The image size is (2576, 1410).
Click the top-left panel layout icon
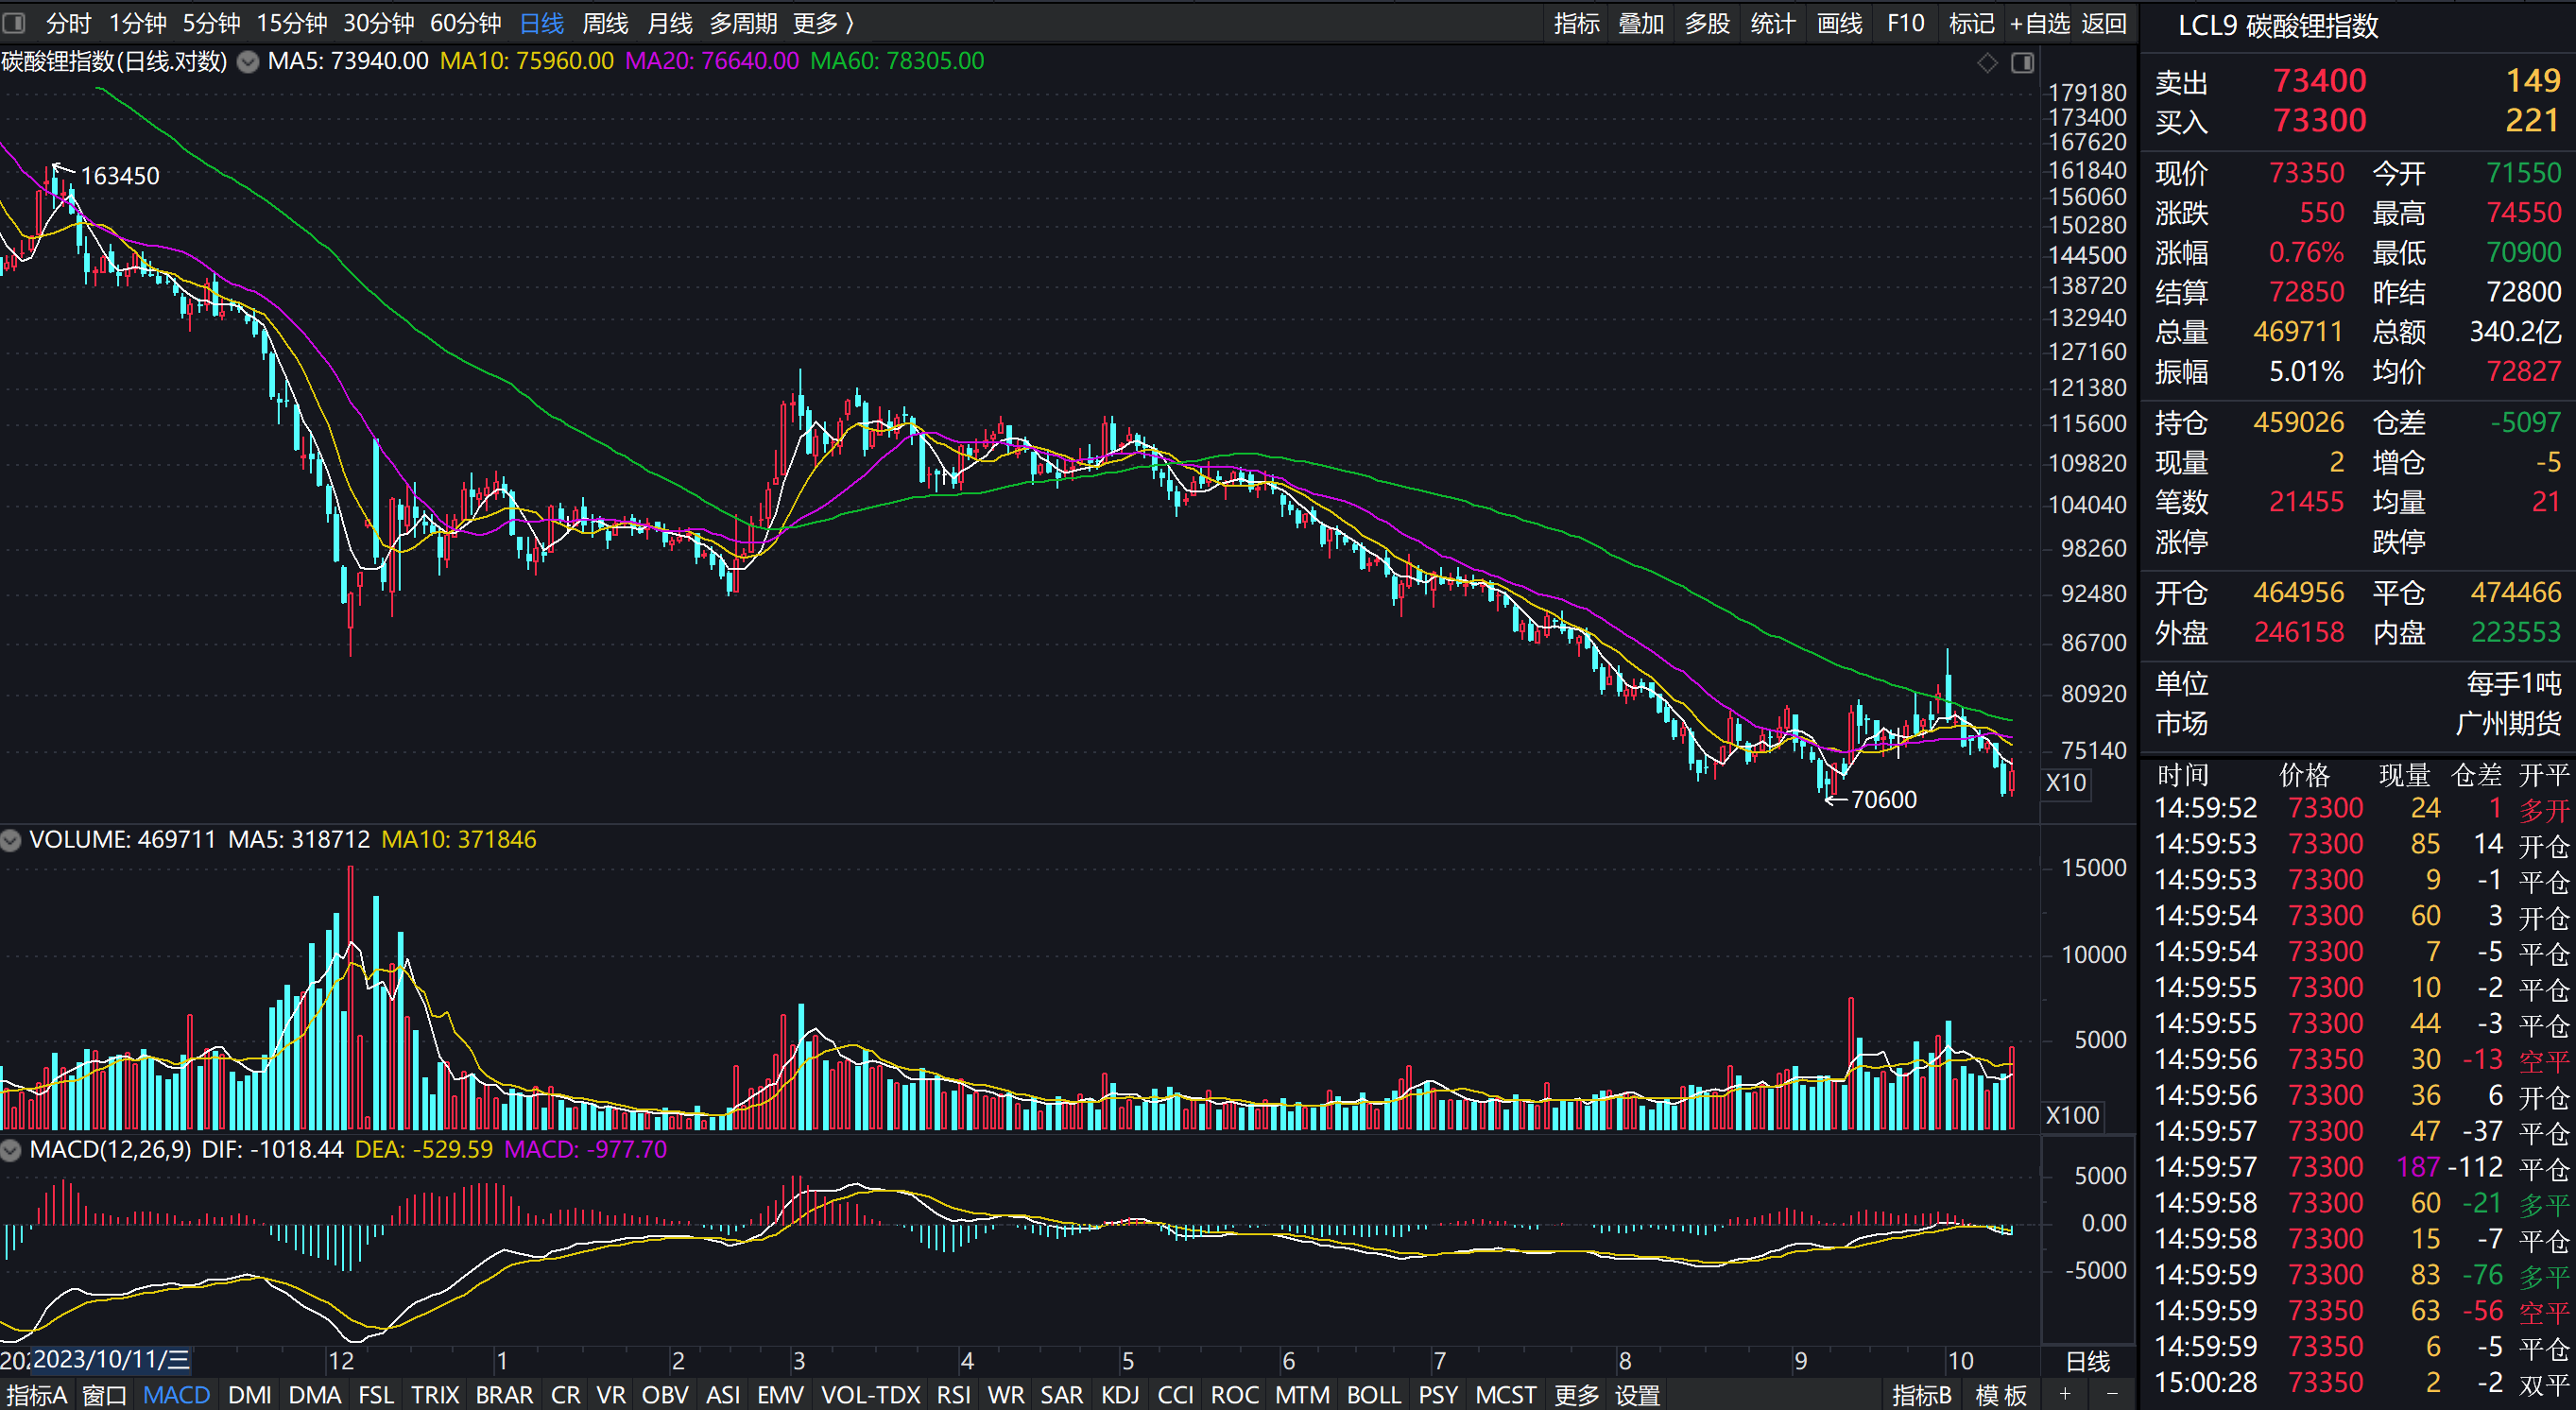(14, 22)
